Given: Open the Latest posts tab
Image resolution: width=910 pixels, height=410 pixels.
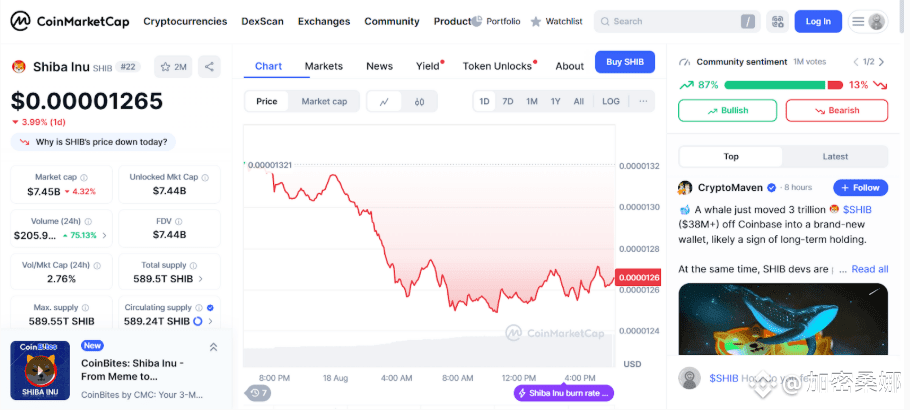Looking at the screenshot, I should pyautogui.click(x=835, y=156).
